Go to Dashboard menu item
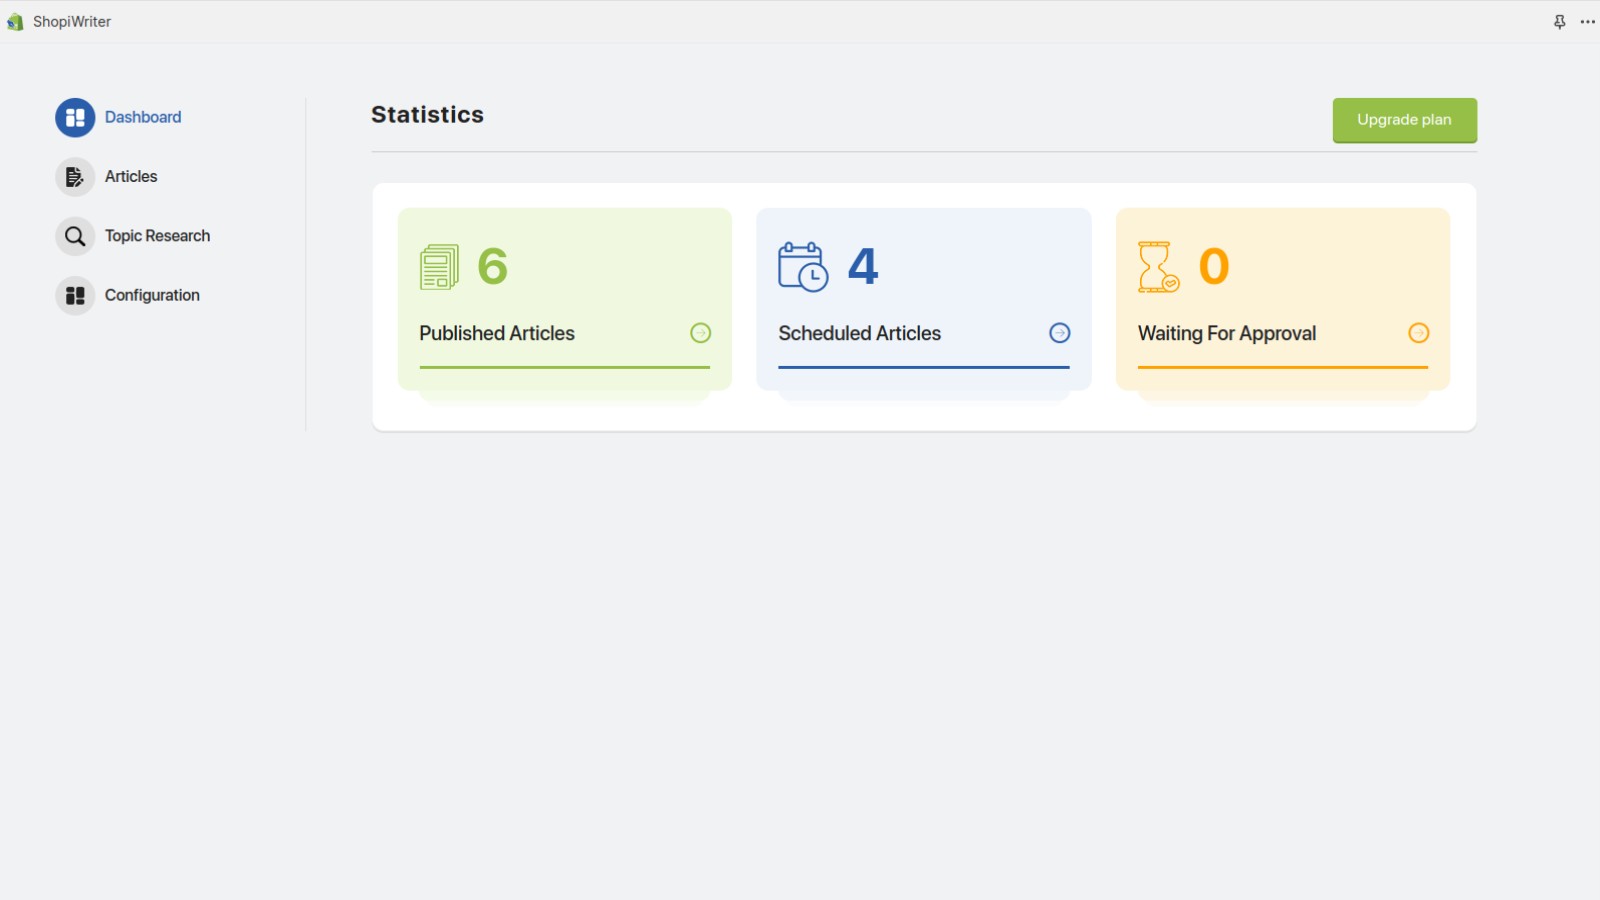 (143, 117)
